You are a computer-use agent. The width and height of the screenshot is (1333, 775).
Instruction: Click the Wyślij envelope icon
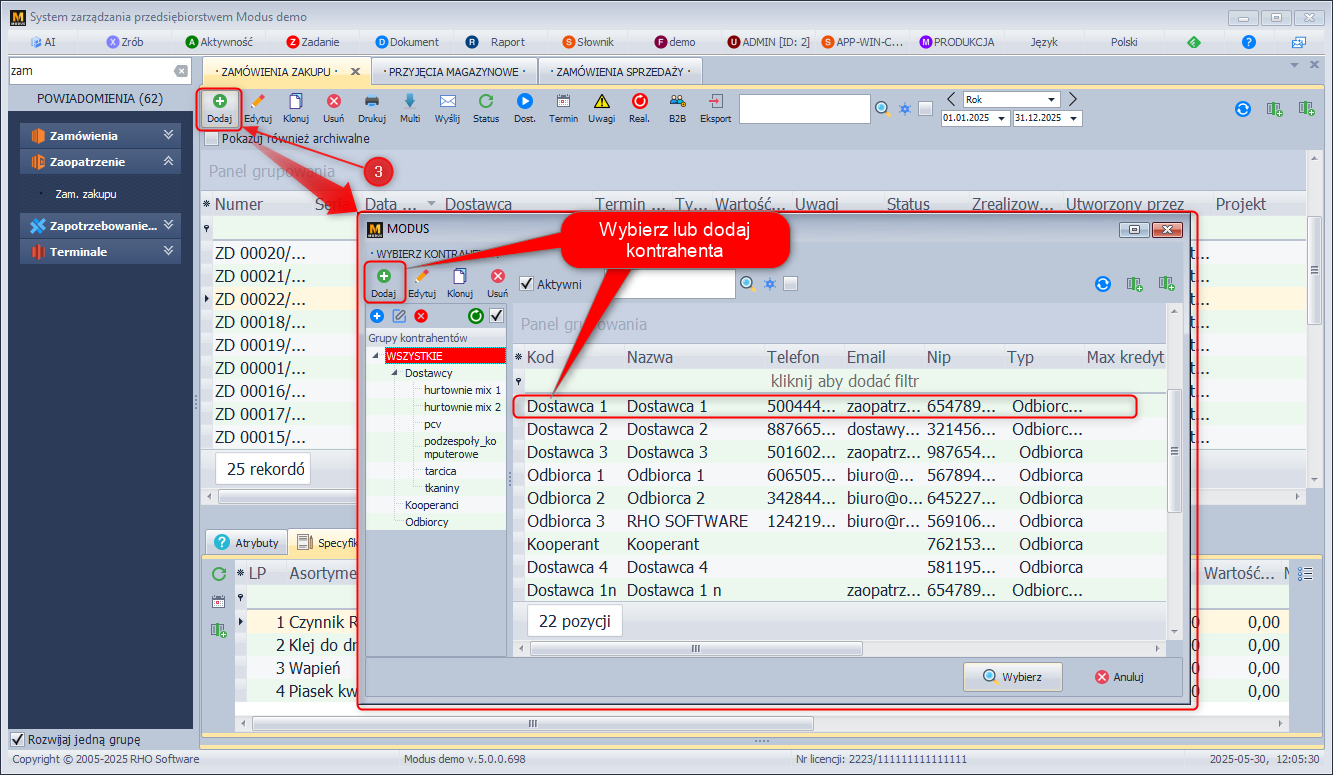coord(447,102)
